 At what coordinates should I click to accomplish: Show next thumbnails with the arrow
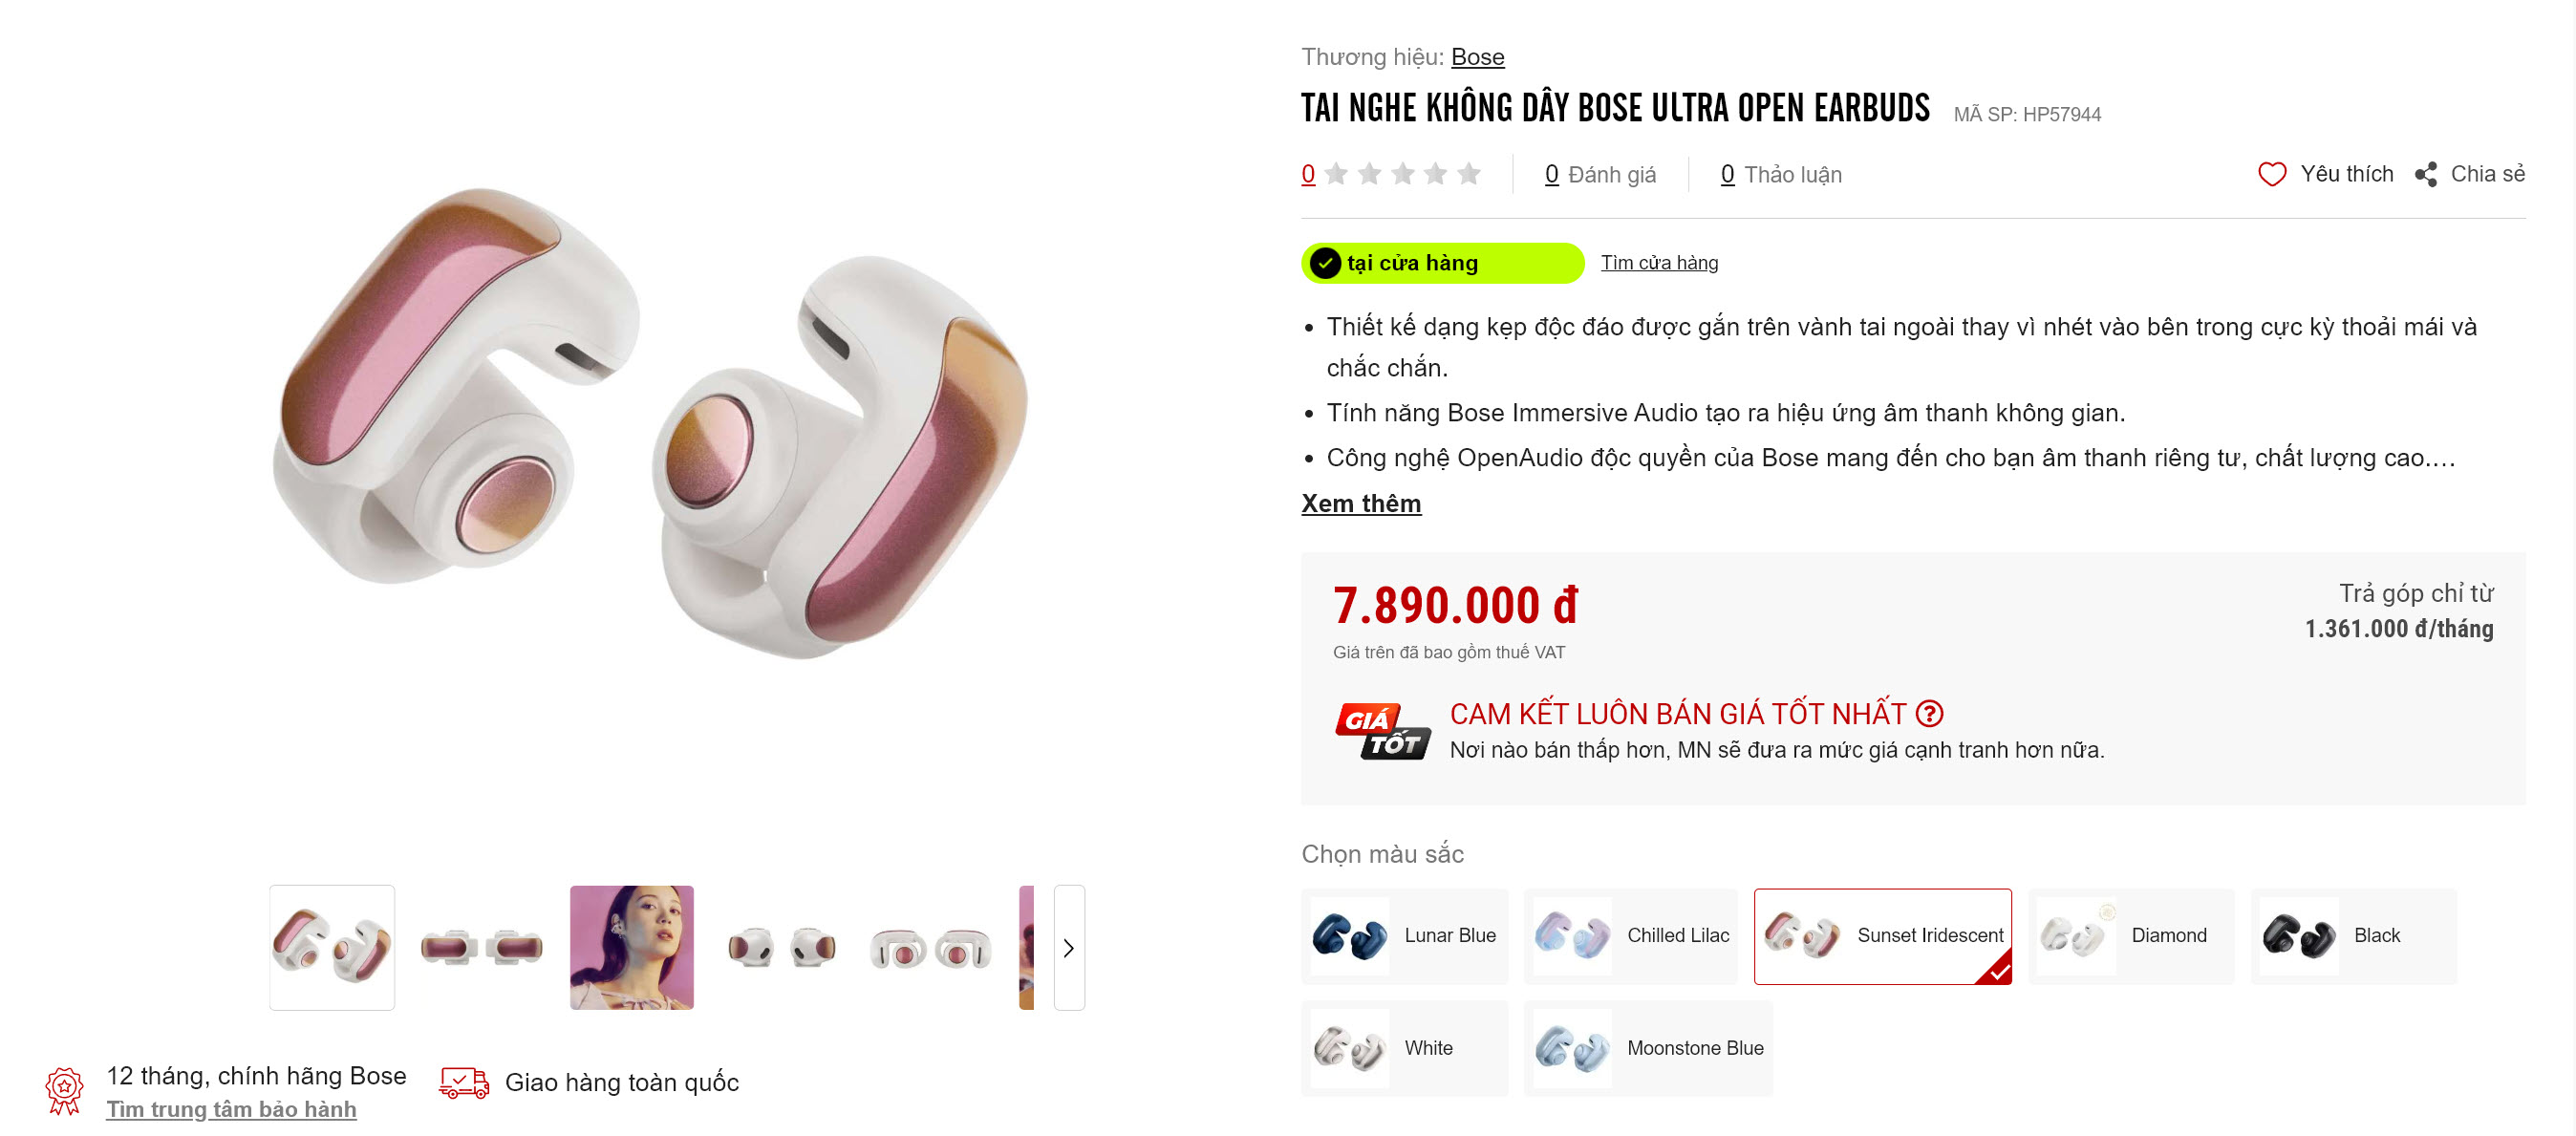click(x=1069, y=948)
